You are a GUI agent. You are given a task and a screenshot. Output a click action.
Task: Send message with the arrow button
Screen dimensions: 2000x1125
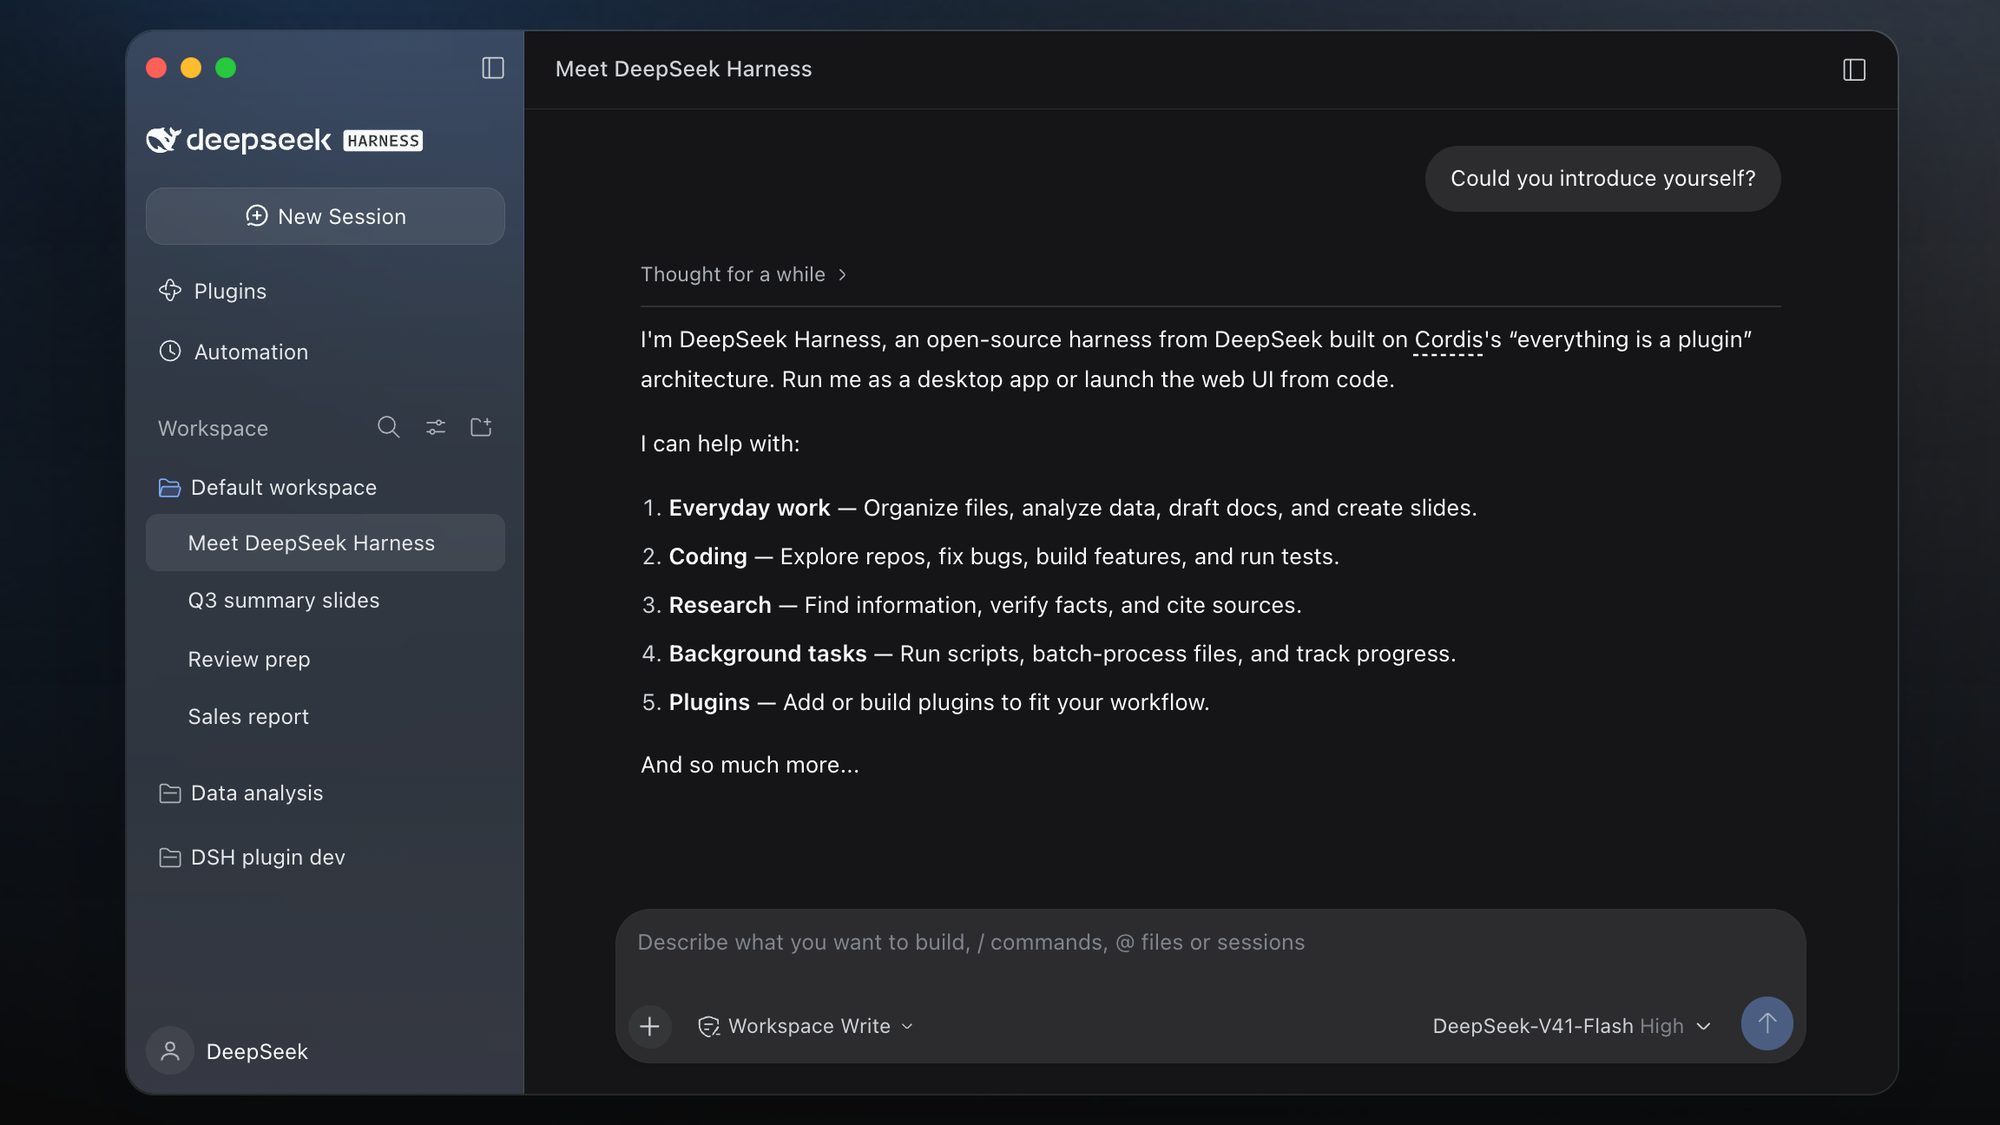click(1767, 1023)
